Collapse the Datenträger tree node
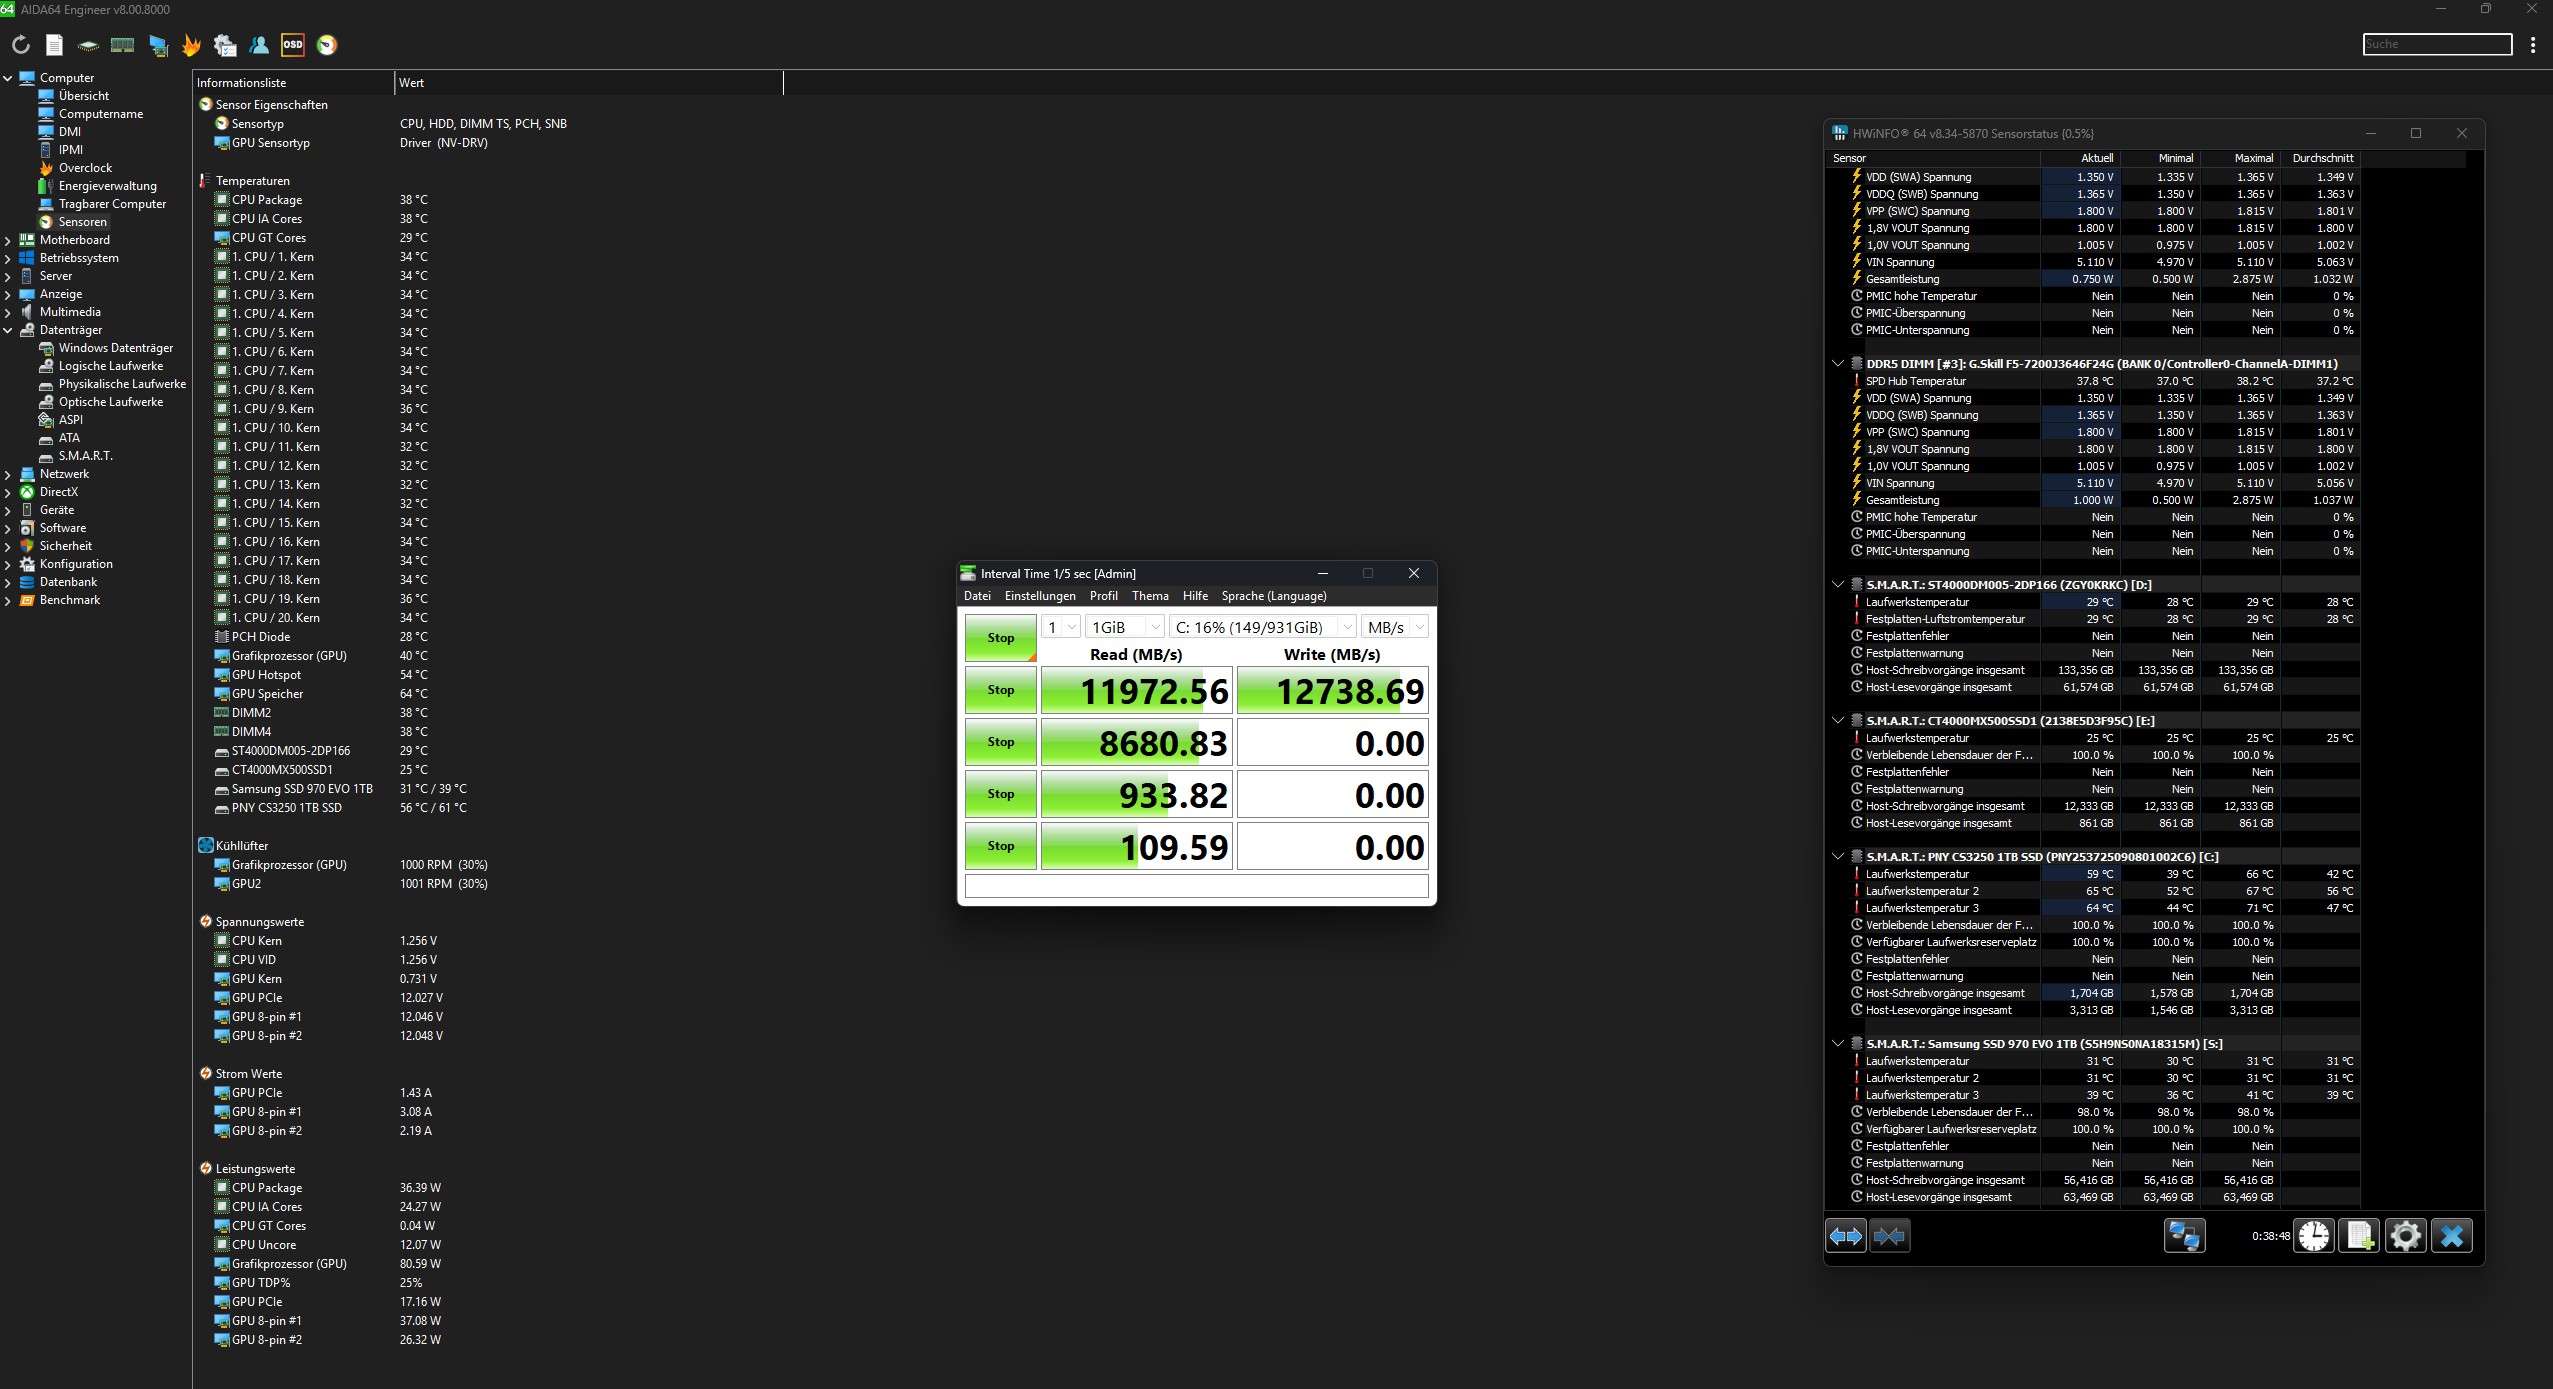Viewport: 2553px width, 1389px height. pos(8,330)
